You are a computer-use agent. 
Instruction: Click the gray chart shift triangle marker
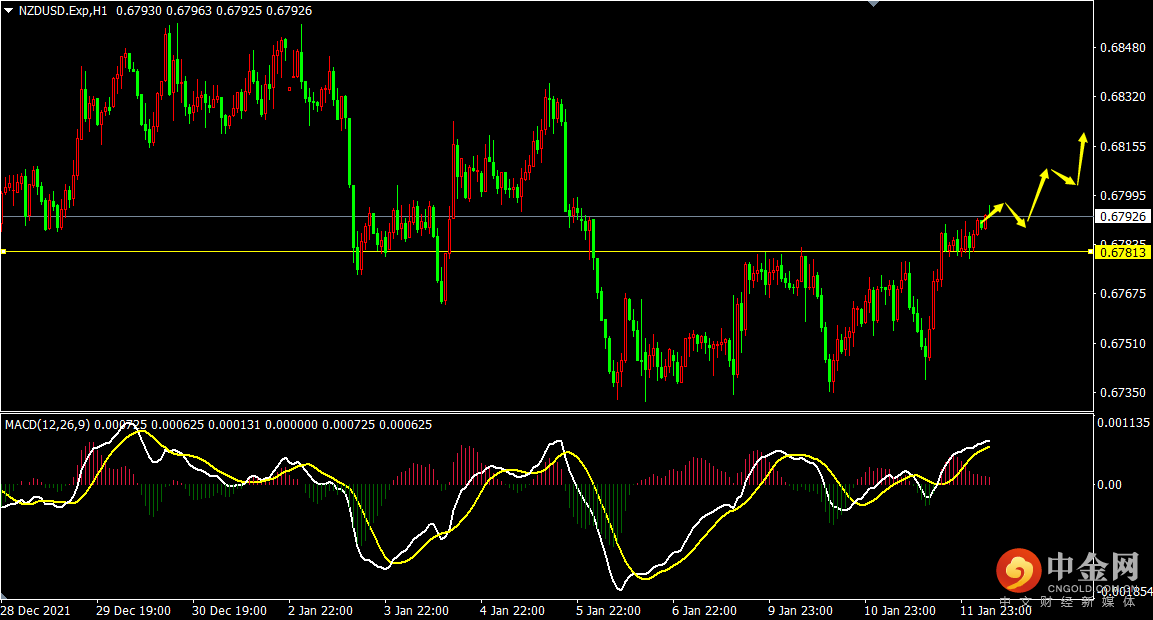point(873,4)
